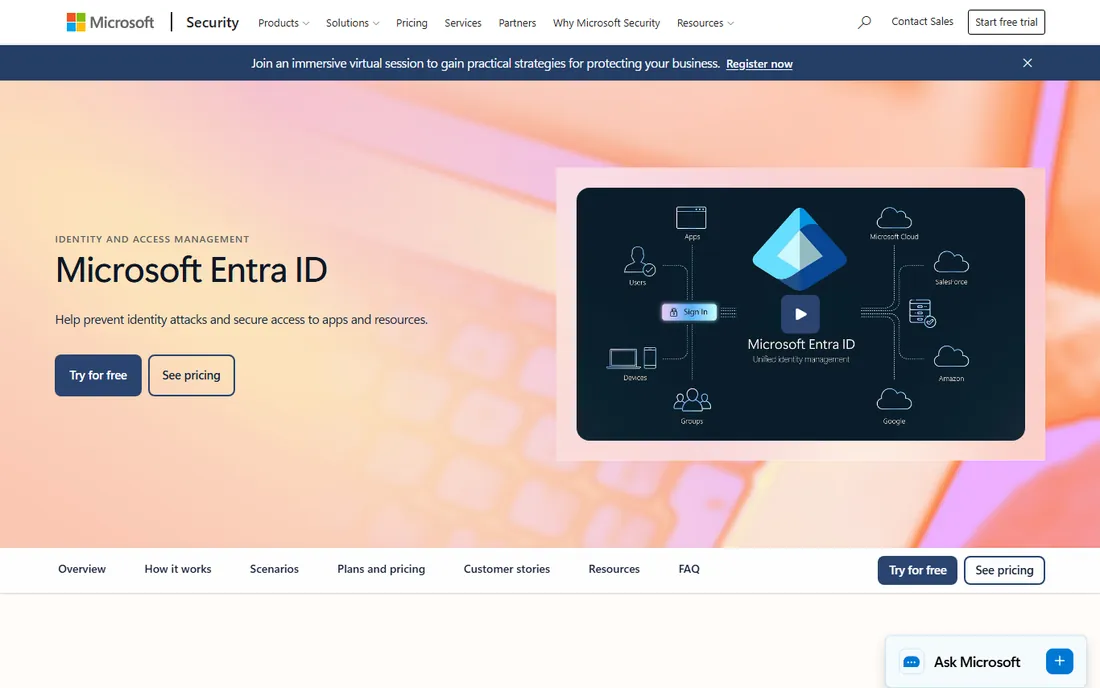This screenshot has width=1100, height=688.
Task: Dismiss the banner with the X icon
Action: pyautogui.click(x=1027, y=63)
